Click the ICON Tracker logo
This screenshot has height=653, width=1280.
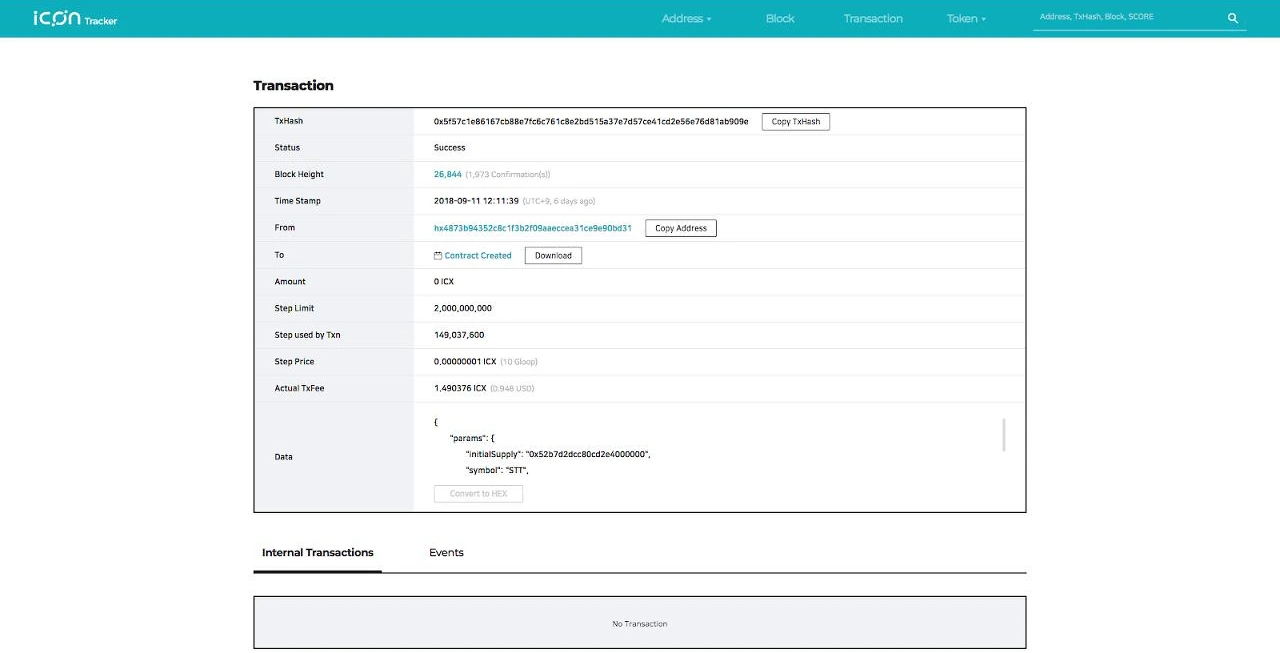(75, 18)
